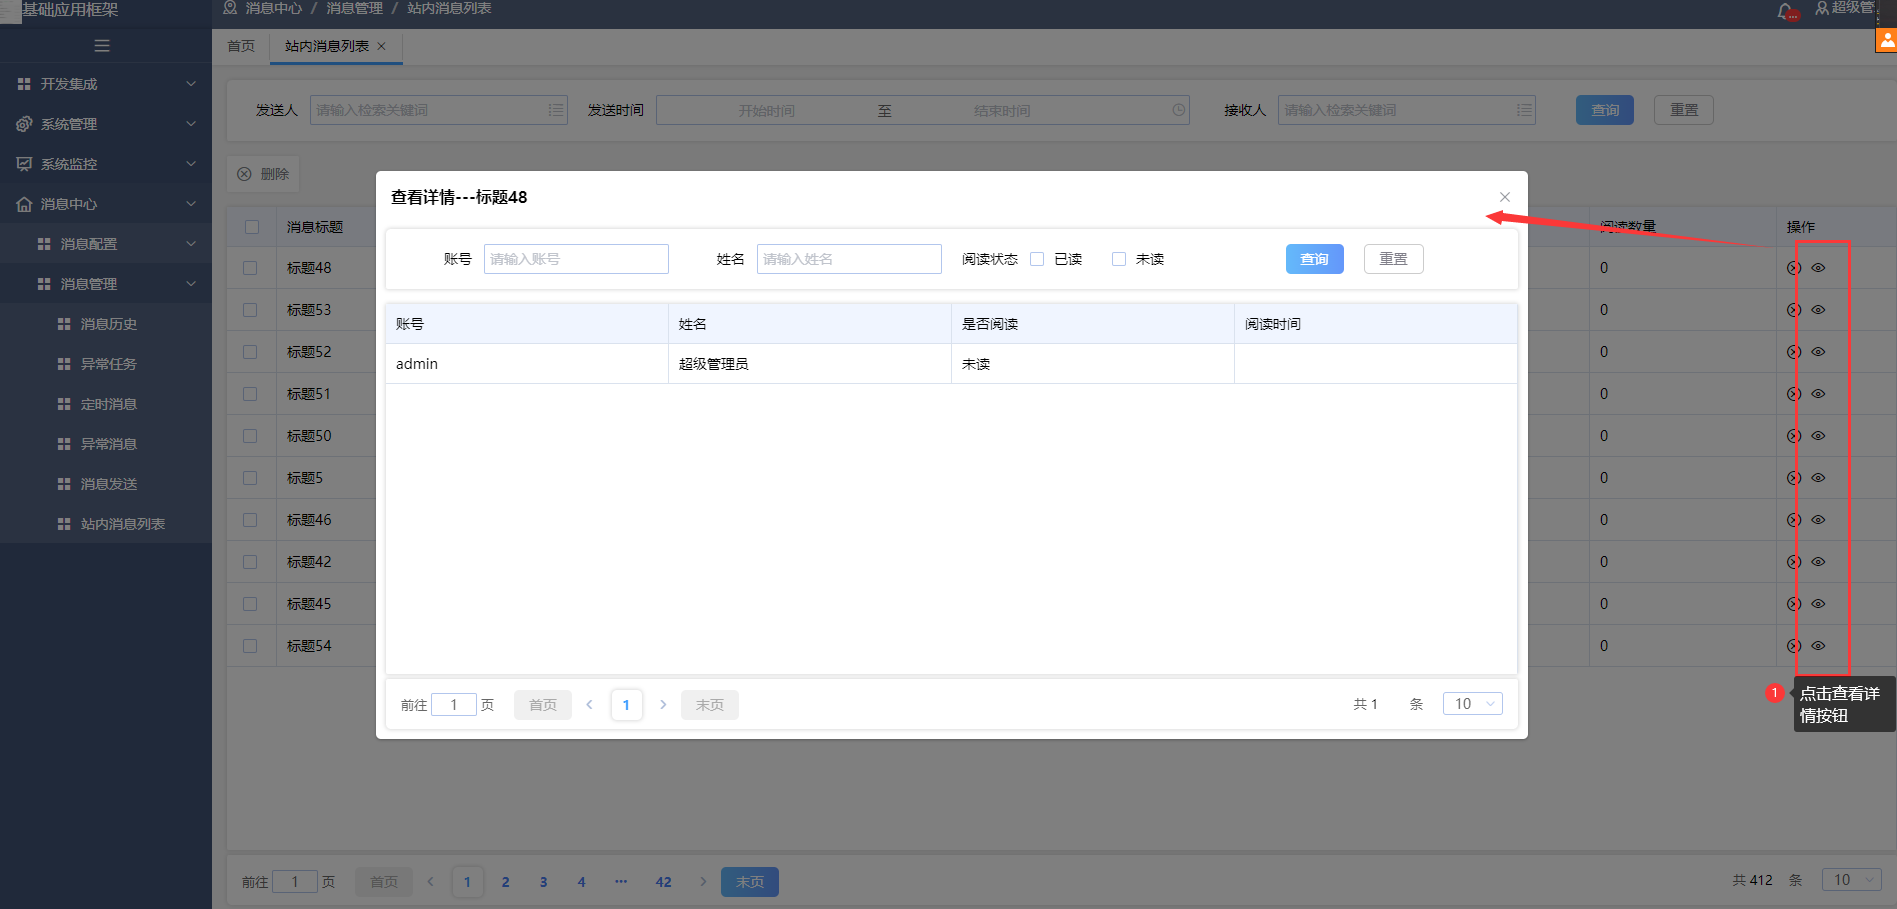The image size is (1897, 909).
Task: Click list icon in 发送人 field
Action: click(556, 110)
